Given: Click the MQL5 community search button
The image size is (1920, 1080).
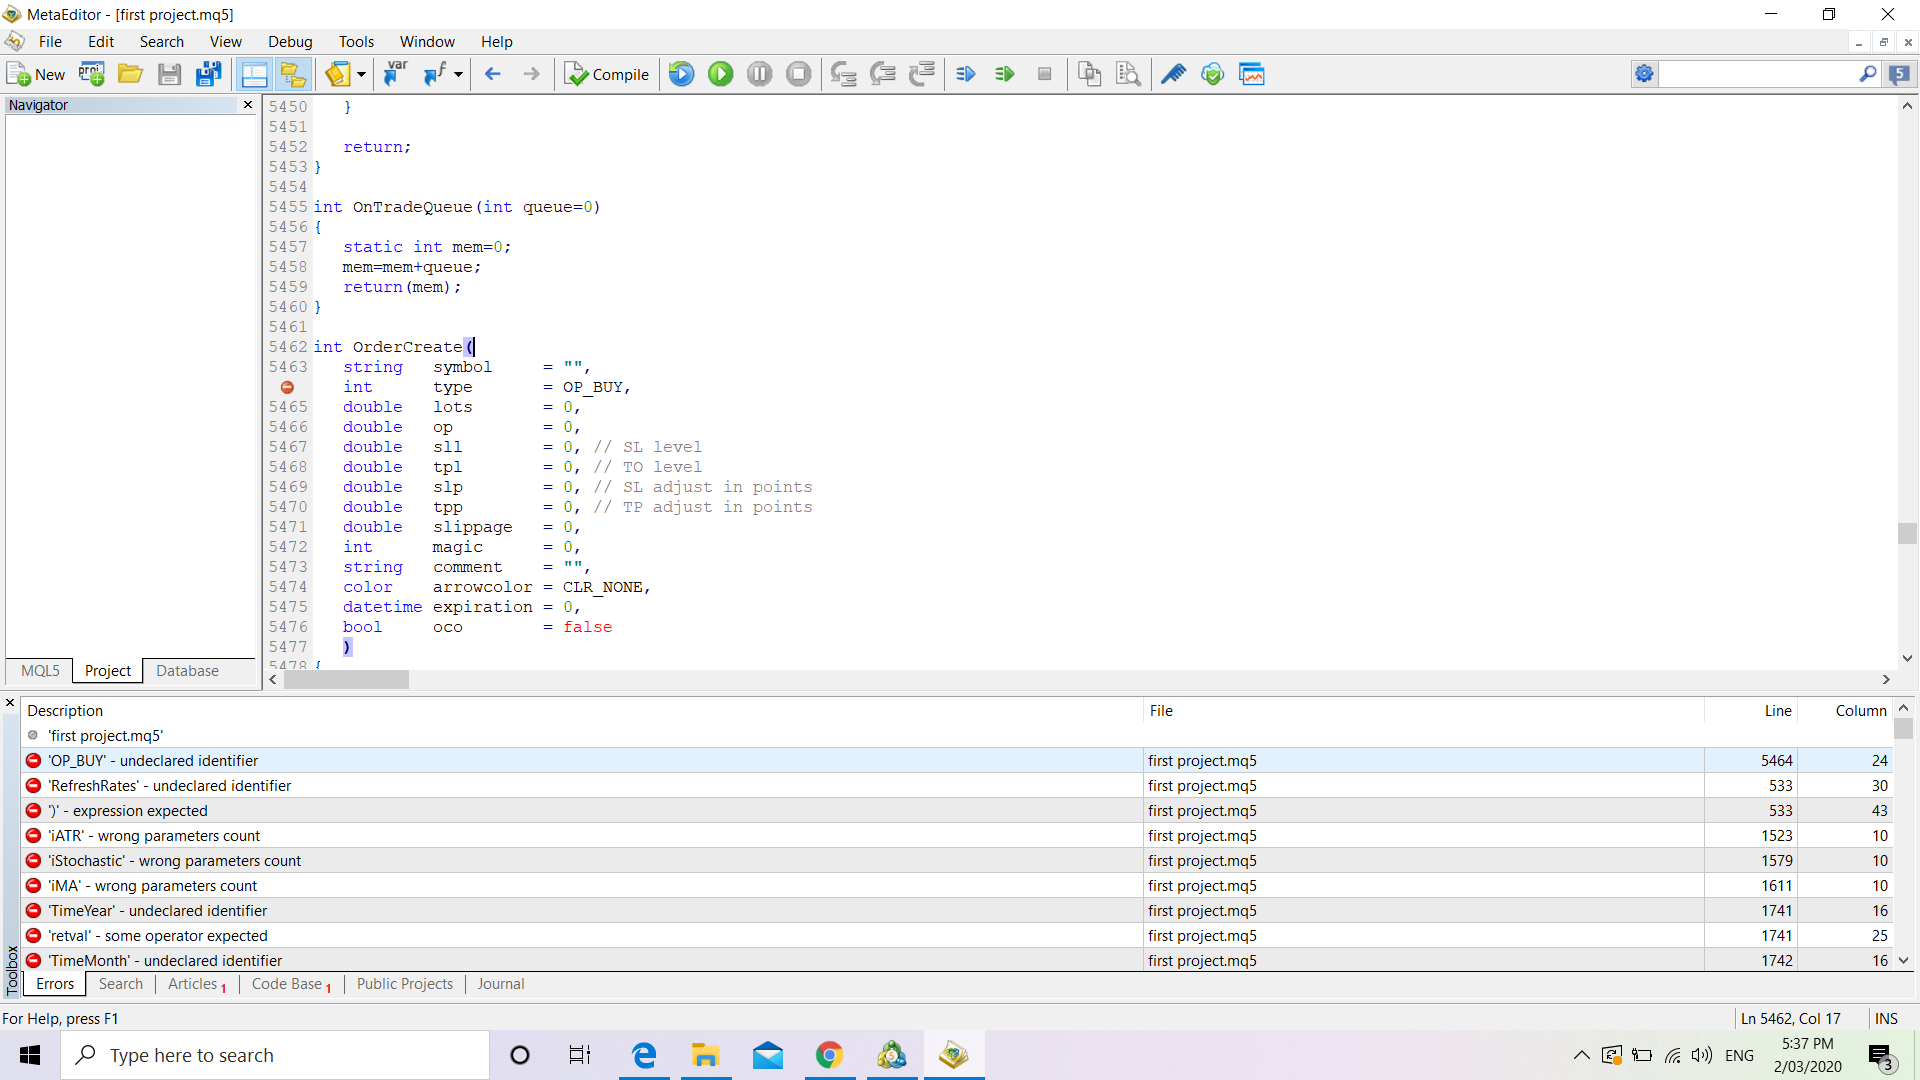Looking at the screenshot, I should [1900, 74].
